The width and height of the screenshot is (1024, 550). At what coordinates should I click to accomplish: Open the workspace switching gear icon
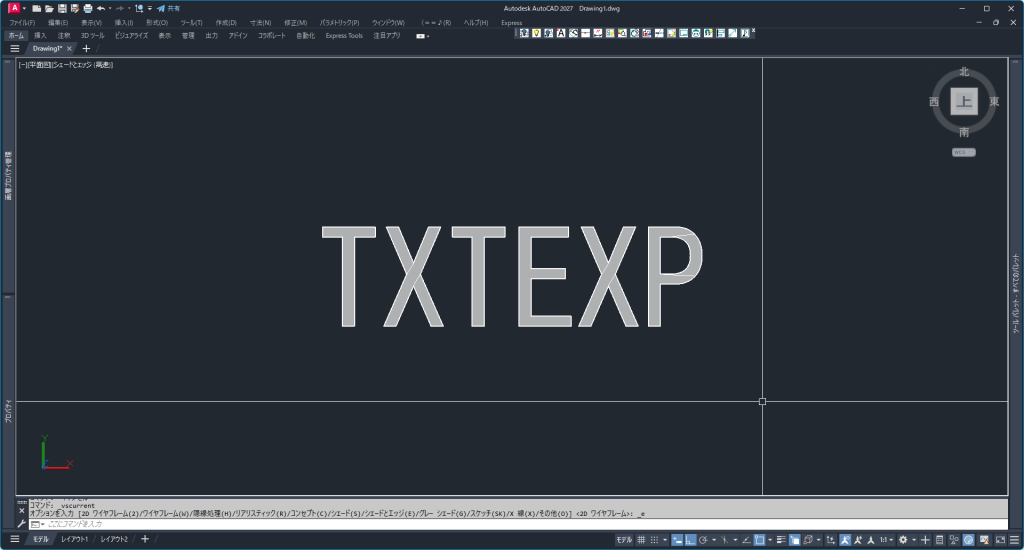(903, 539)
